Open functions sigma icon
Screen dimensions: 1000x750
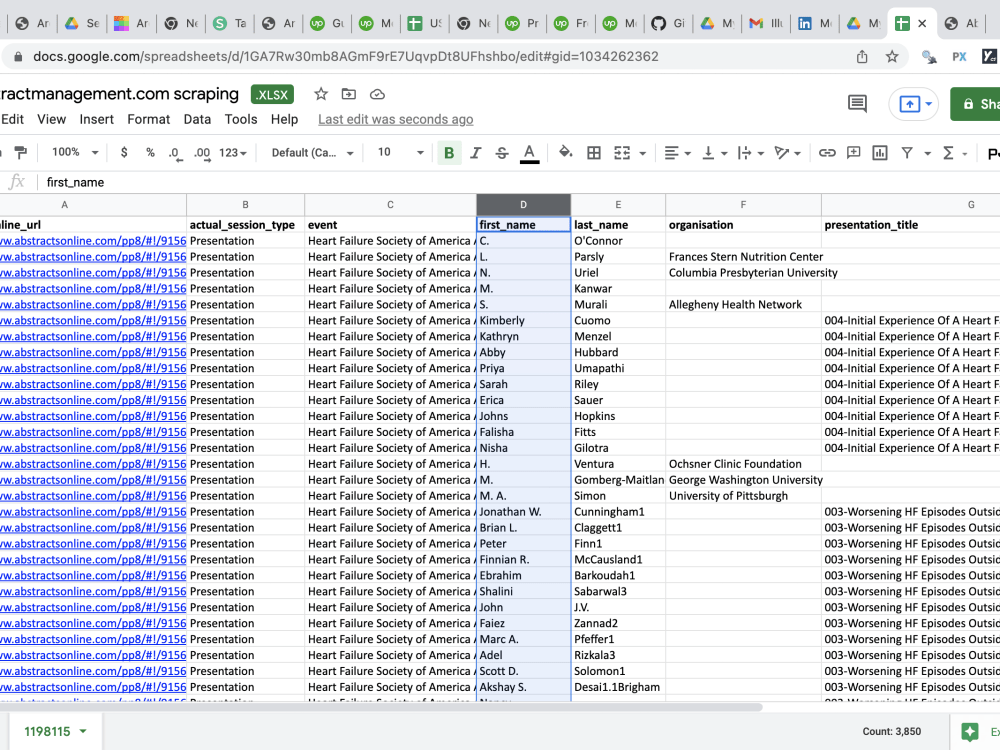click(x=948, y=152)
